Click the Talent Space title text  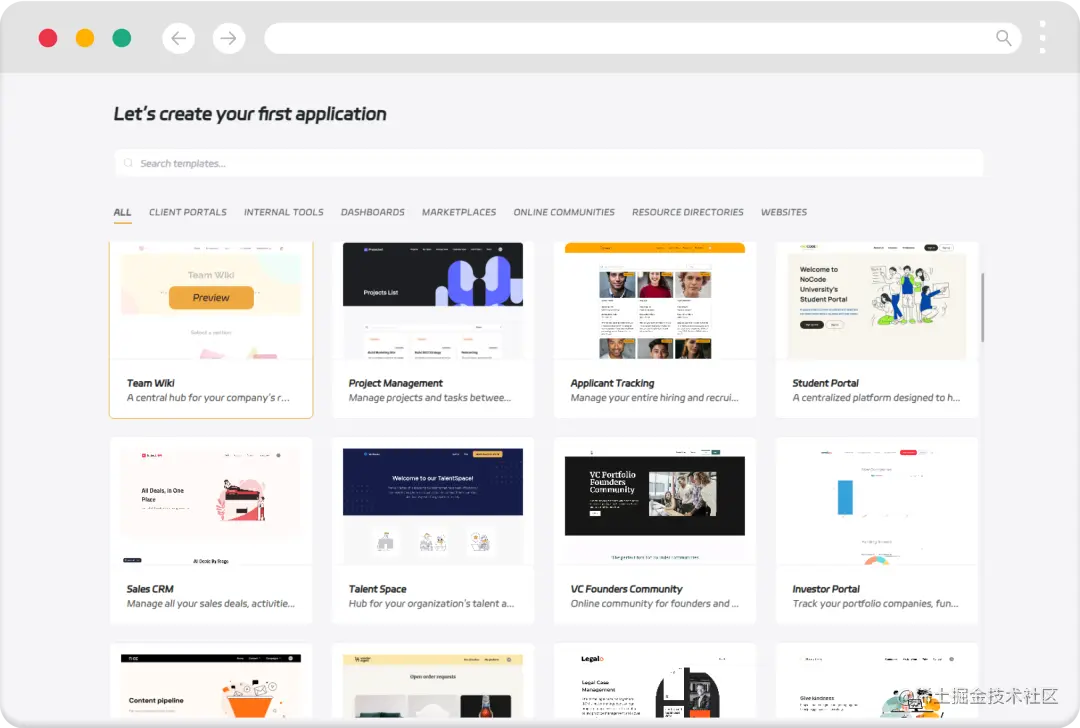(x=377, y=589)
